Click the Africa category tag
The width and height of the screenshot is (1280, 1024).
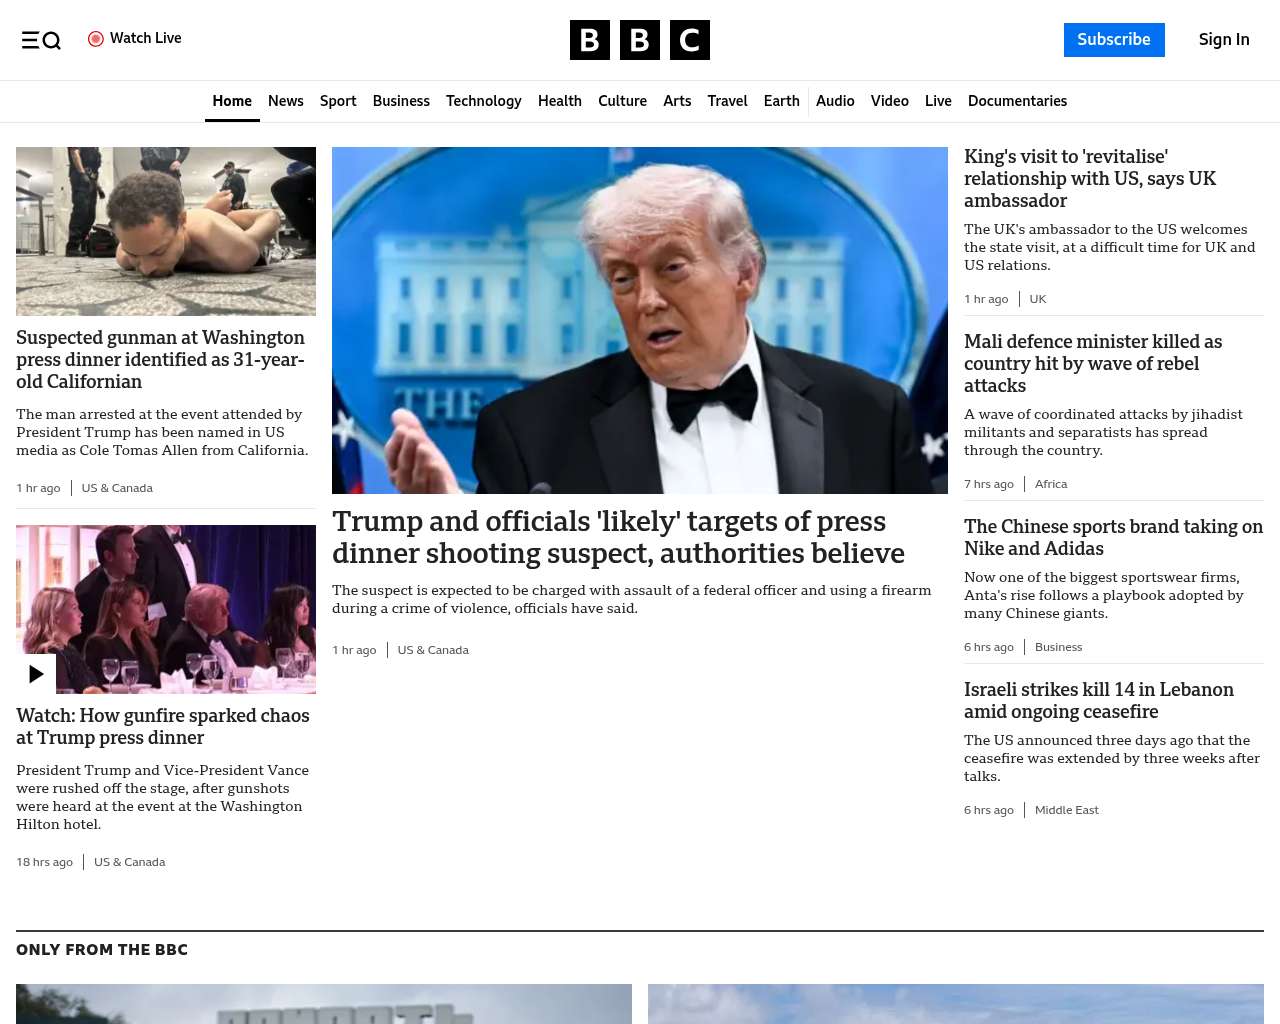coord(1050,484)
